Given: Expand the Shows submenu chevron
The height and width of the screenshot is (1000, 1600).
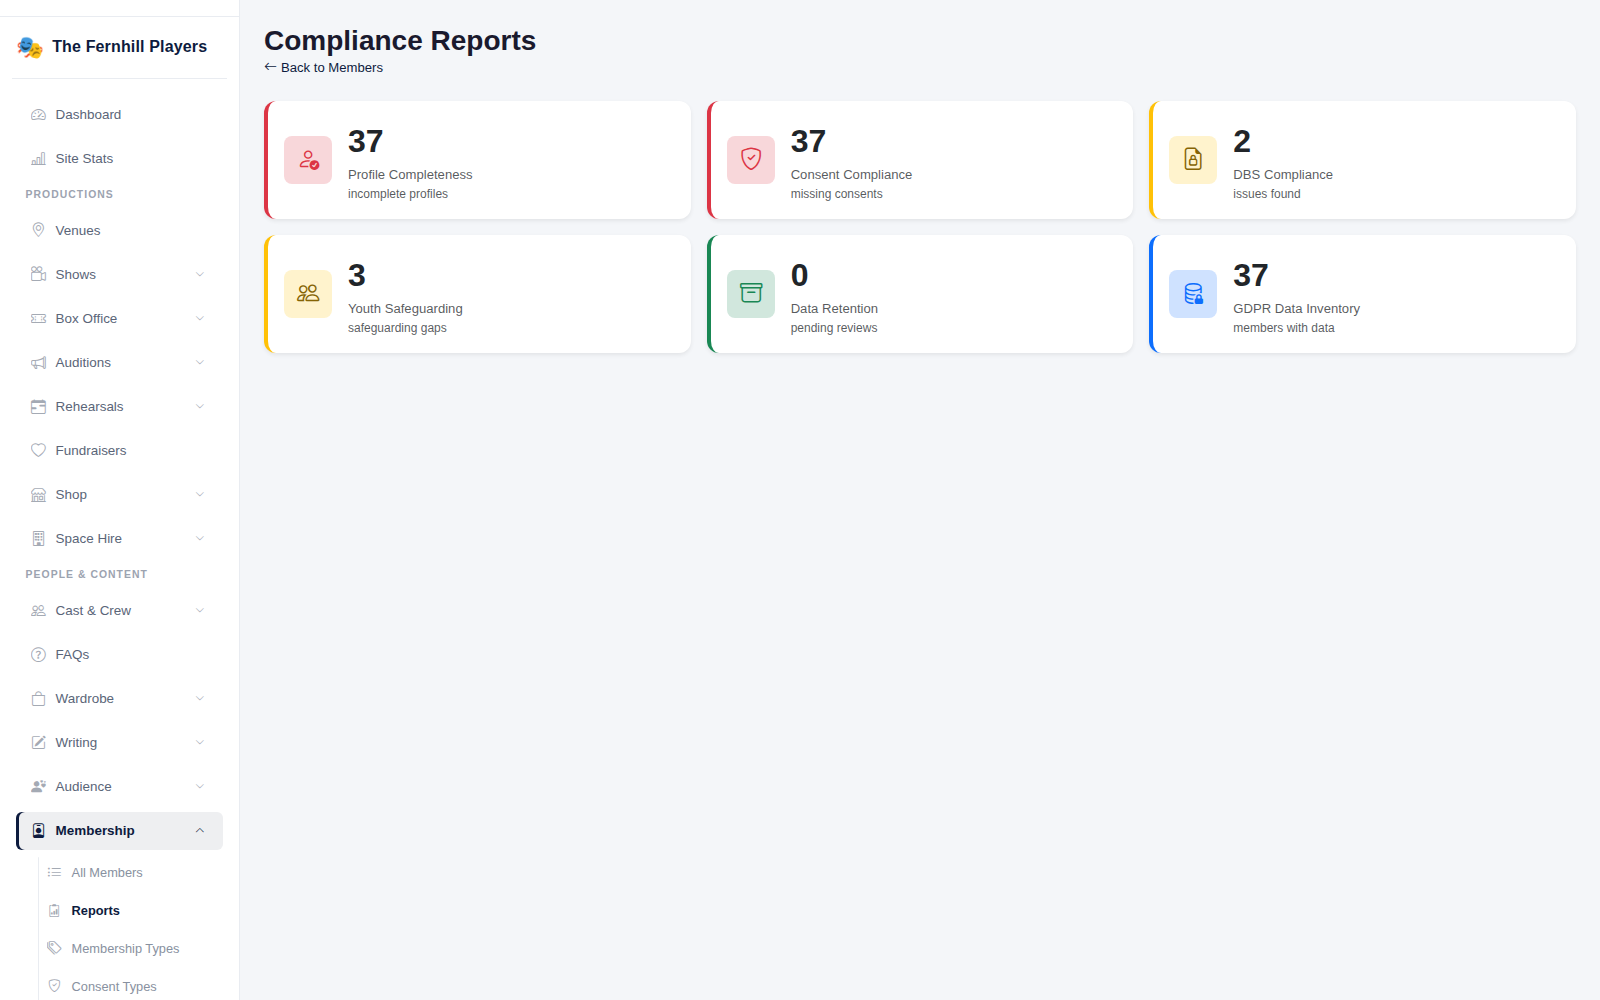Looking at the screenshot, I should (200, 275).
